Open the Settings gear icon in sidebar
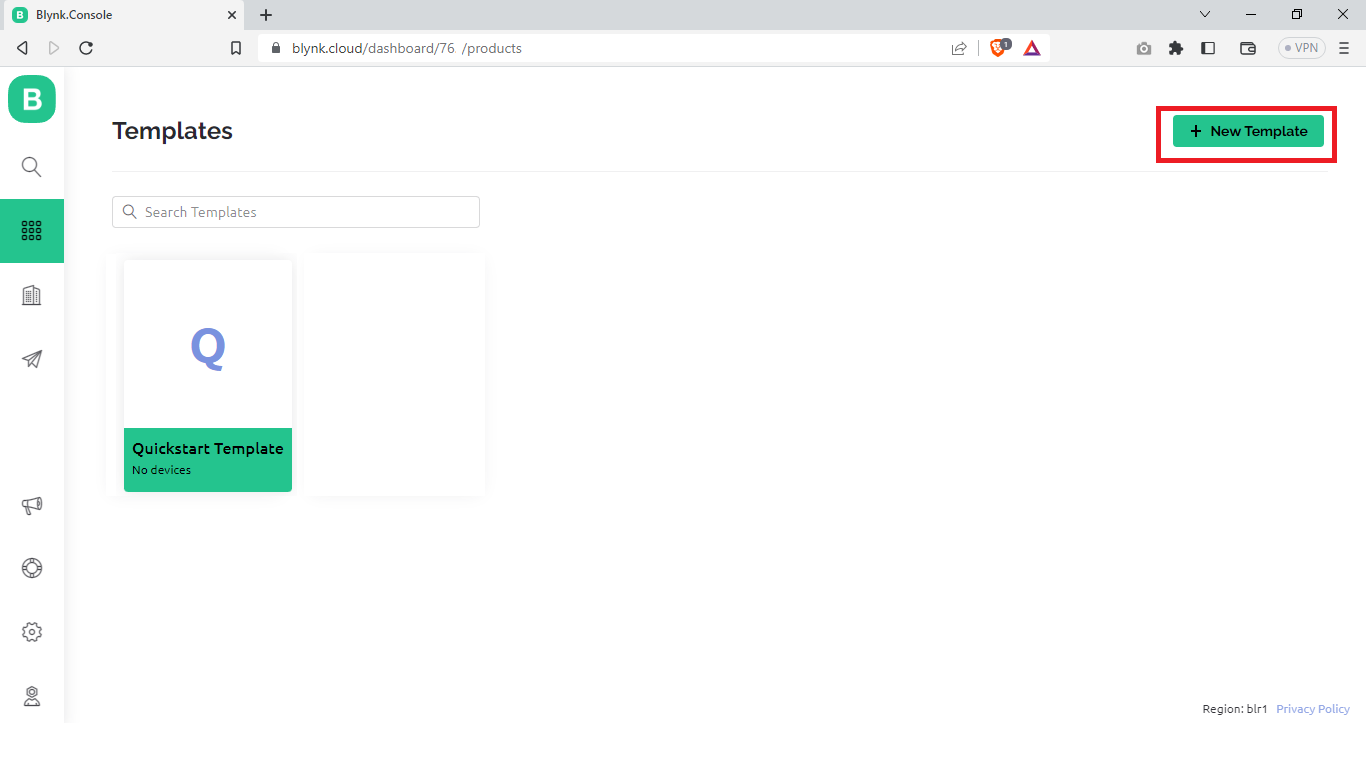This screenshot has width=1366, height=768. 31,631
